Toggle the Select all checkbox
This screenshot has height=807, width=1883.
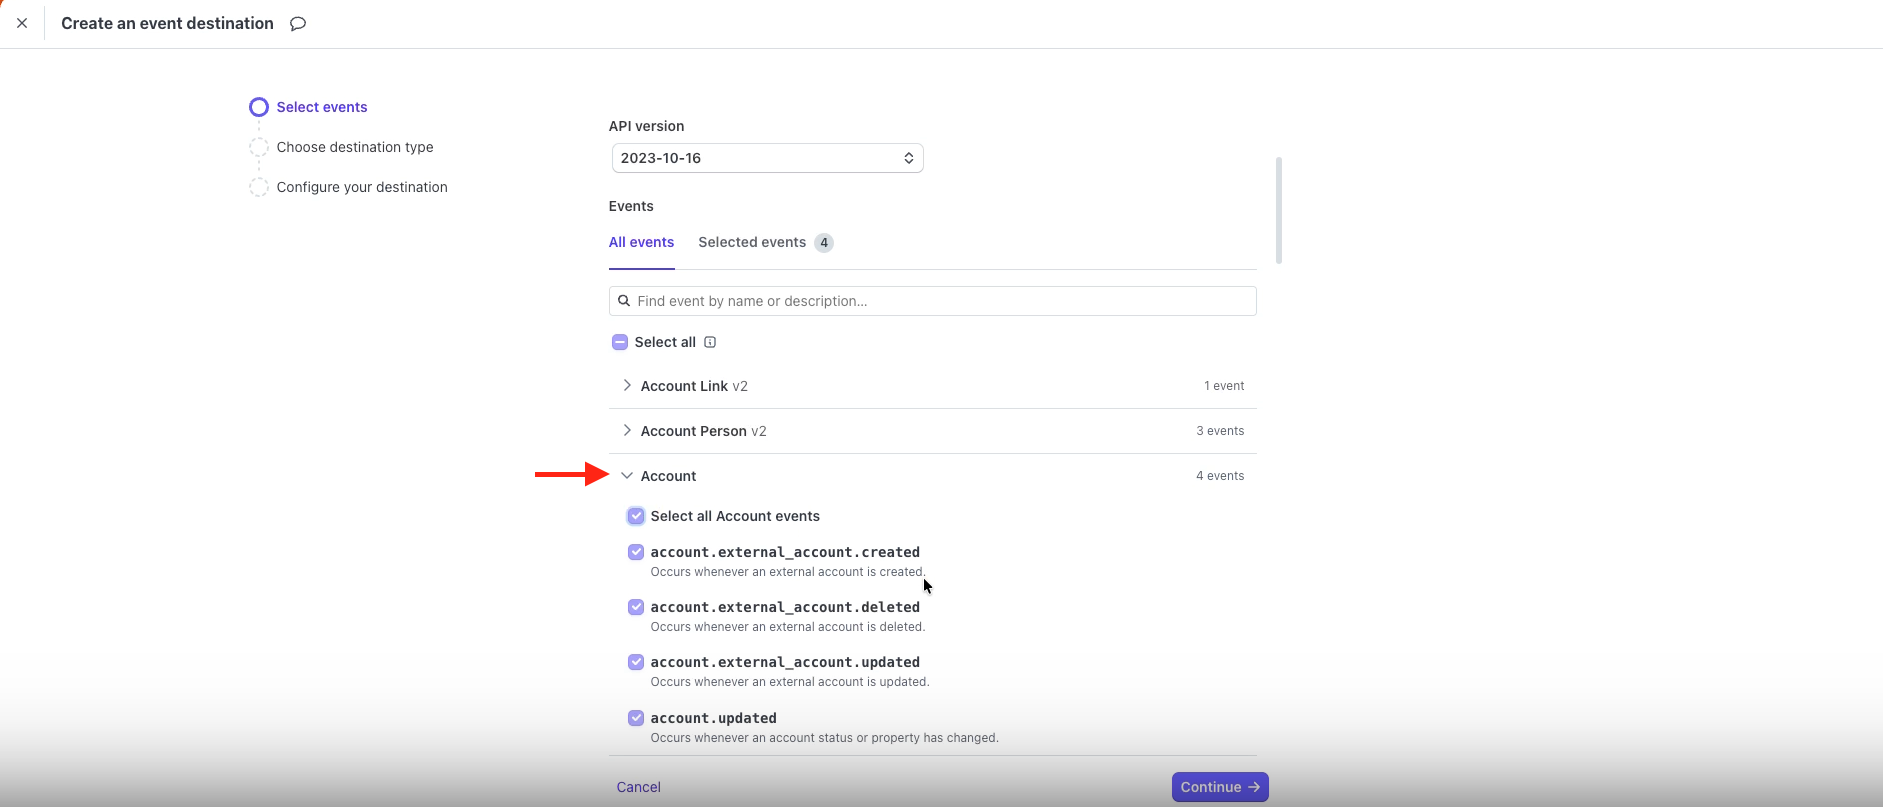[620, 342]
